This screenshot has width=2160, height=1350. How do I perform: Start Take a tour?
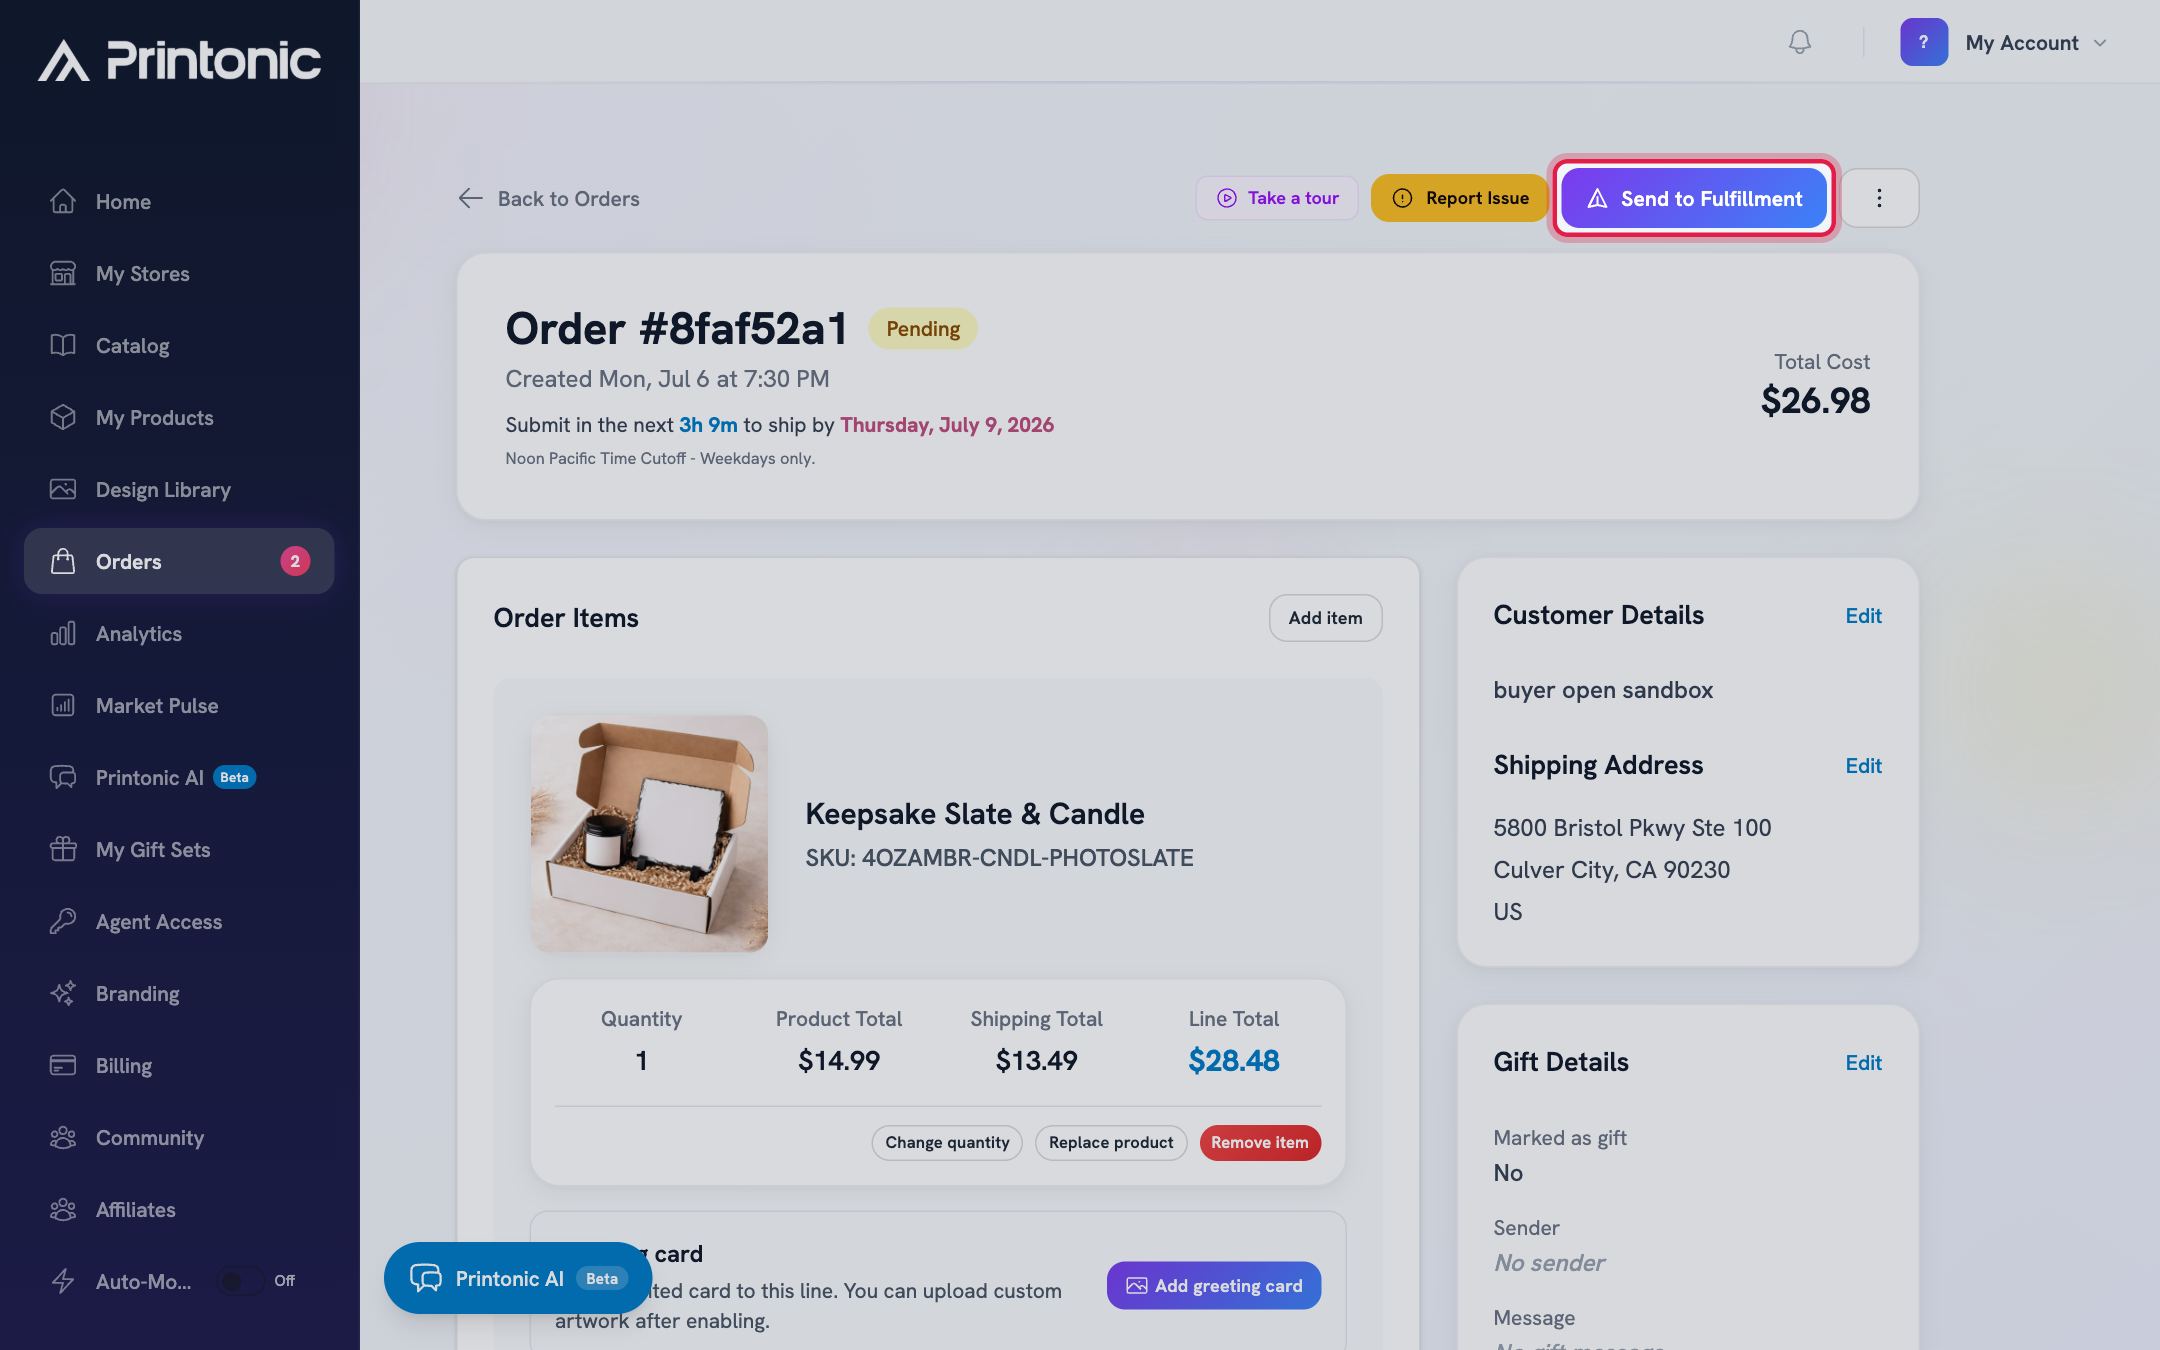tap(1277, 198)
